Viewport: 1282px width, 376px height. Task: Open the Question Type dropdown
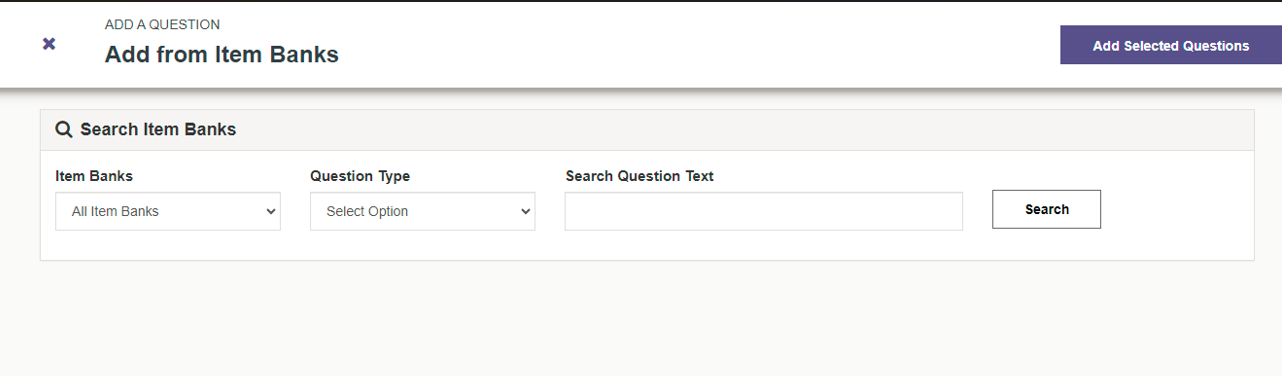click(423, 211)
